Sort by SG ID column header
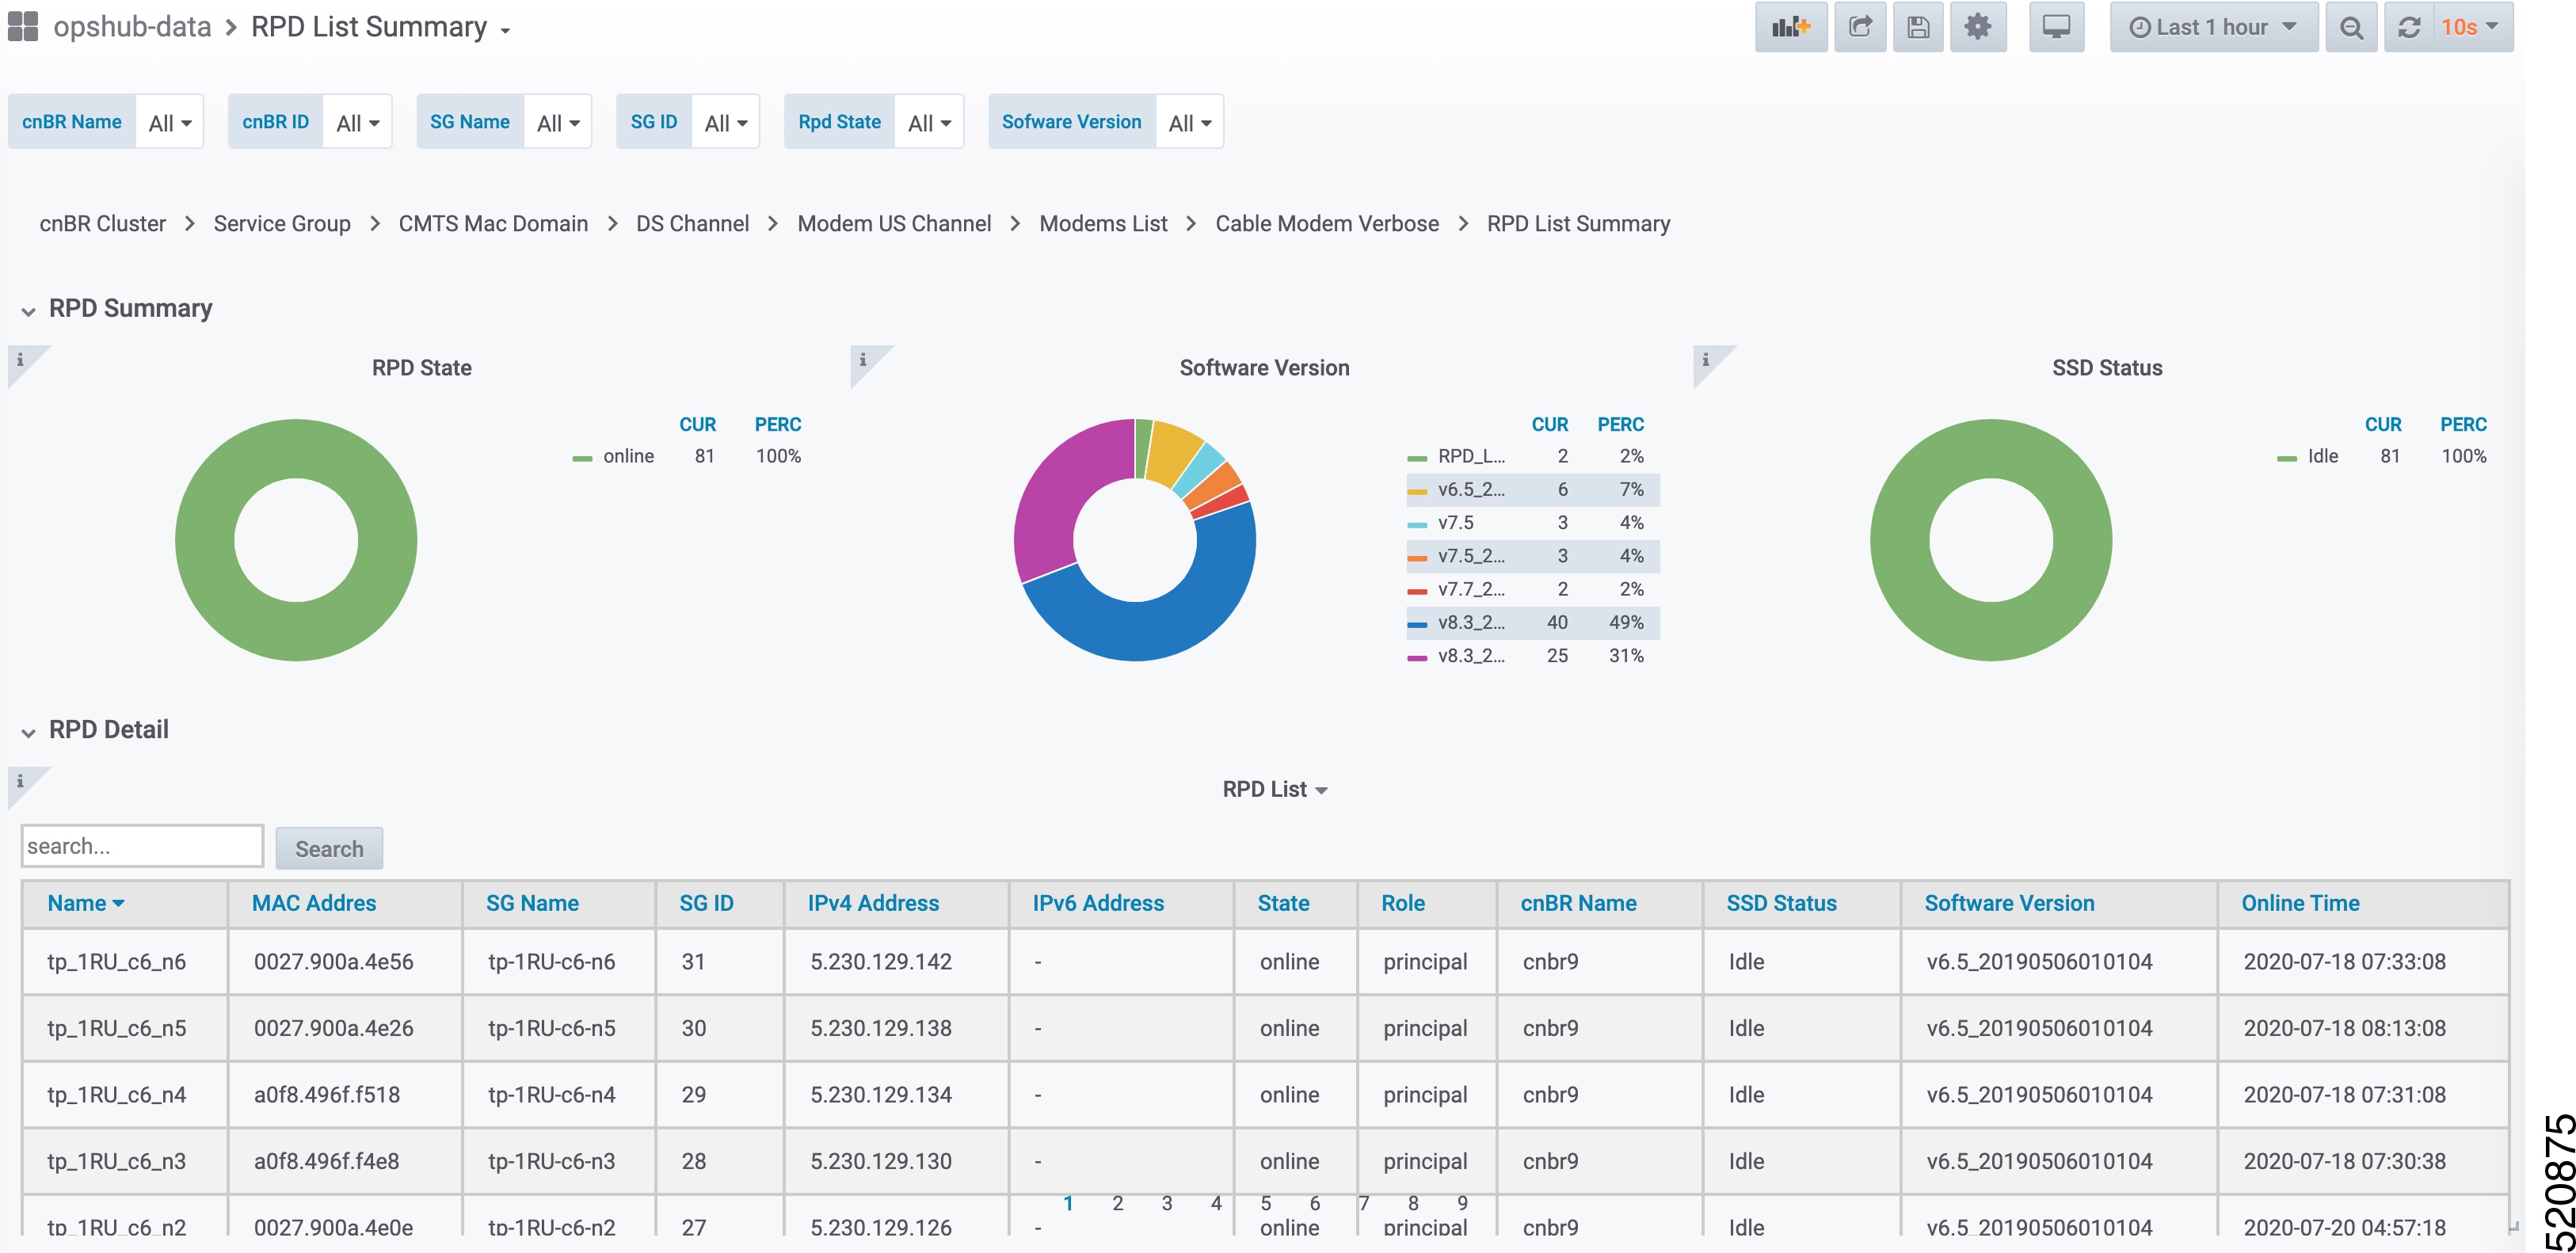Viewport: 2576px width, 1253px height. coord(706,903)
